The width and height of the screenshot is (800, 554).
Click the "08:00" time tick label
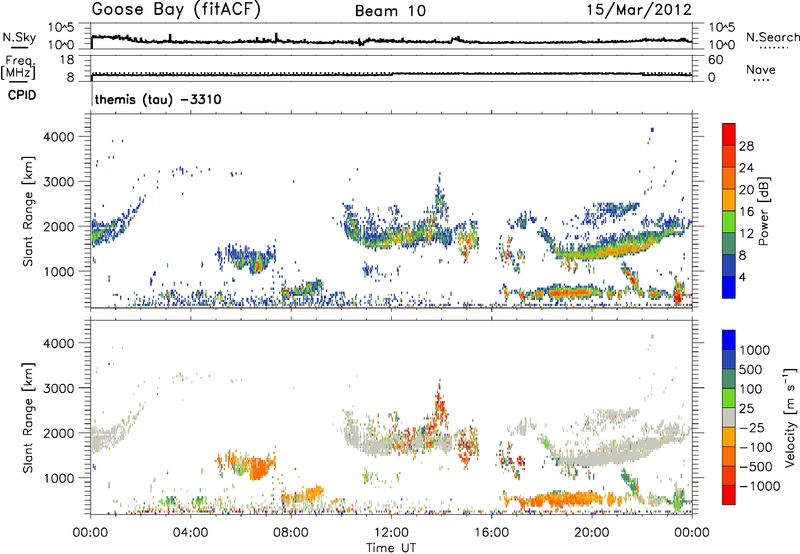(291, 533)
